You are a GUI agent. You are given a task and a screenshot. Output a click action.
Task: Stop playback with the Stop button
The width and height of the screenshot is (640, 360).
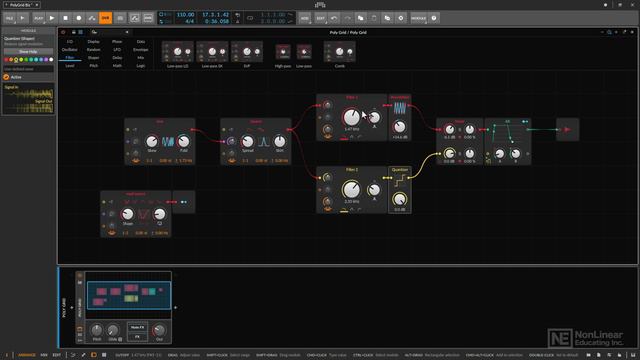(x=65, y=18)
